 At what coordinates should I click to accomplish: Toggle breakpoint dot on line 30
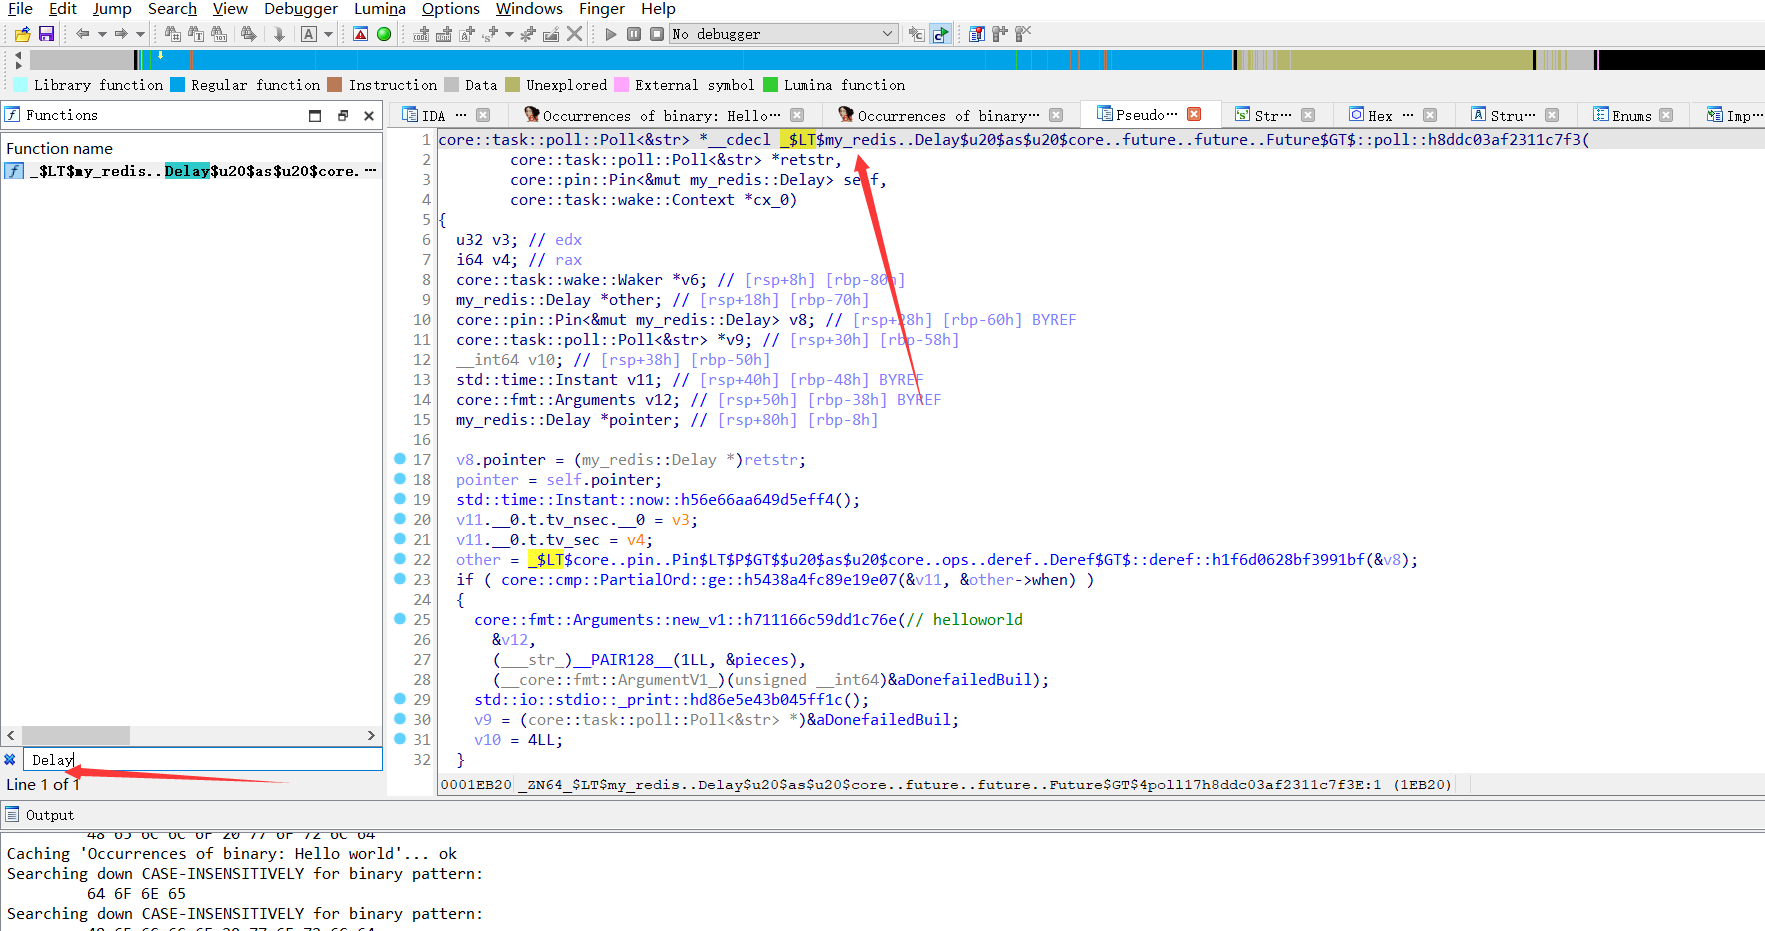(x=400, y=719)
